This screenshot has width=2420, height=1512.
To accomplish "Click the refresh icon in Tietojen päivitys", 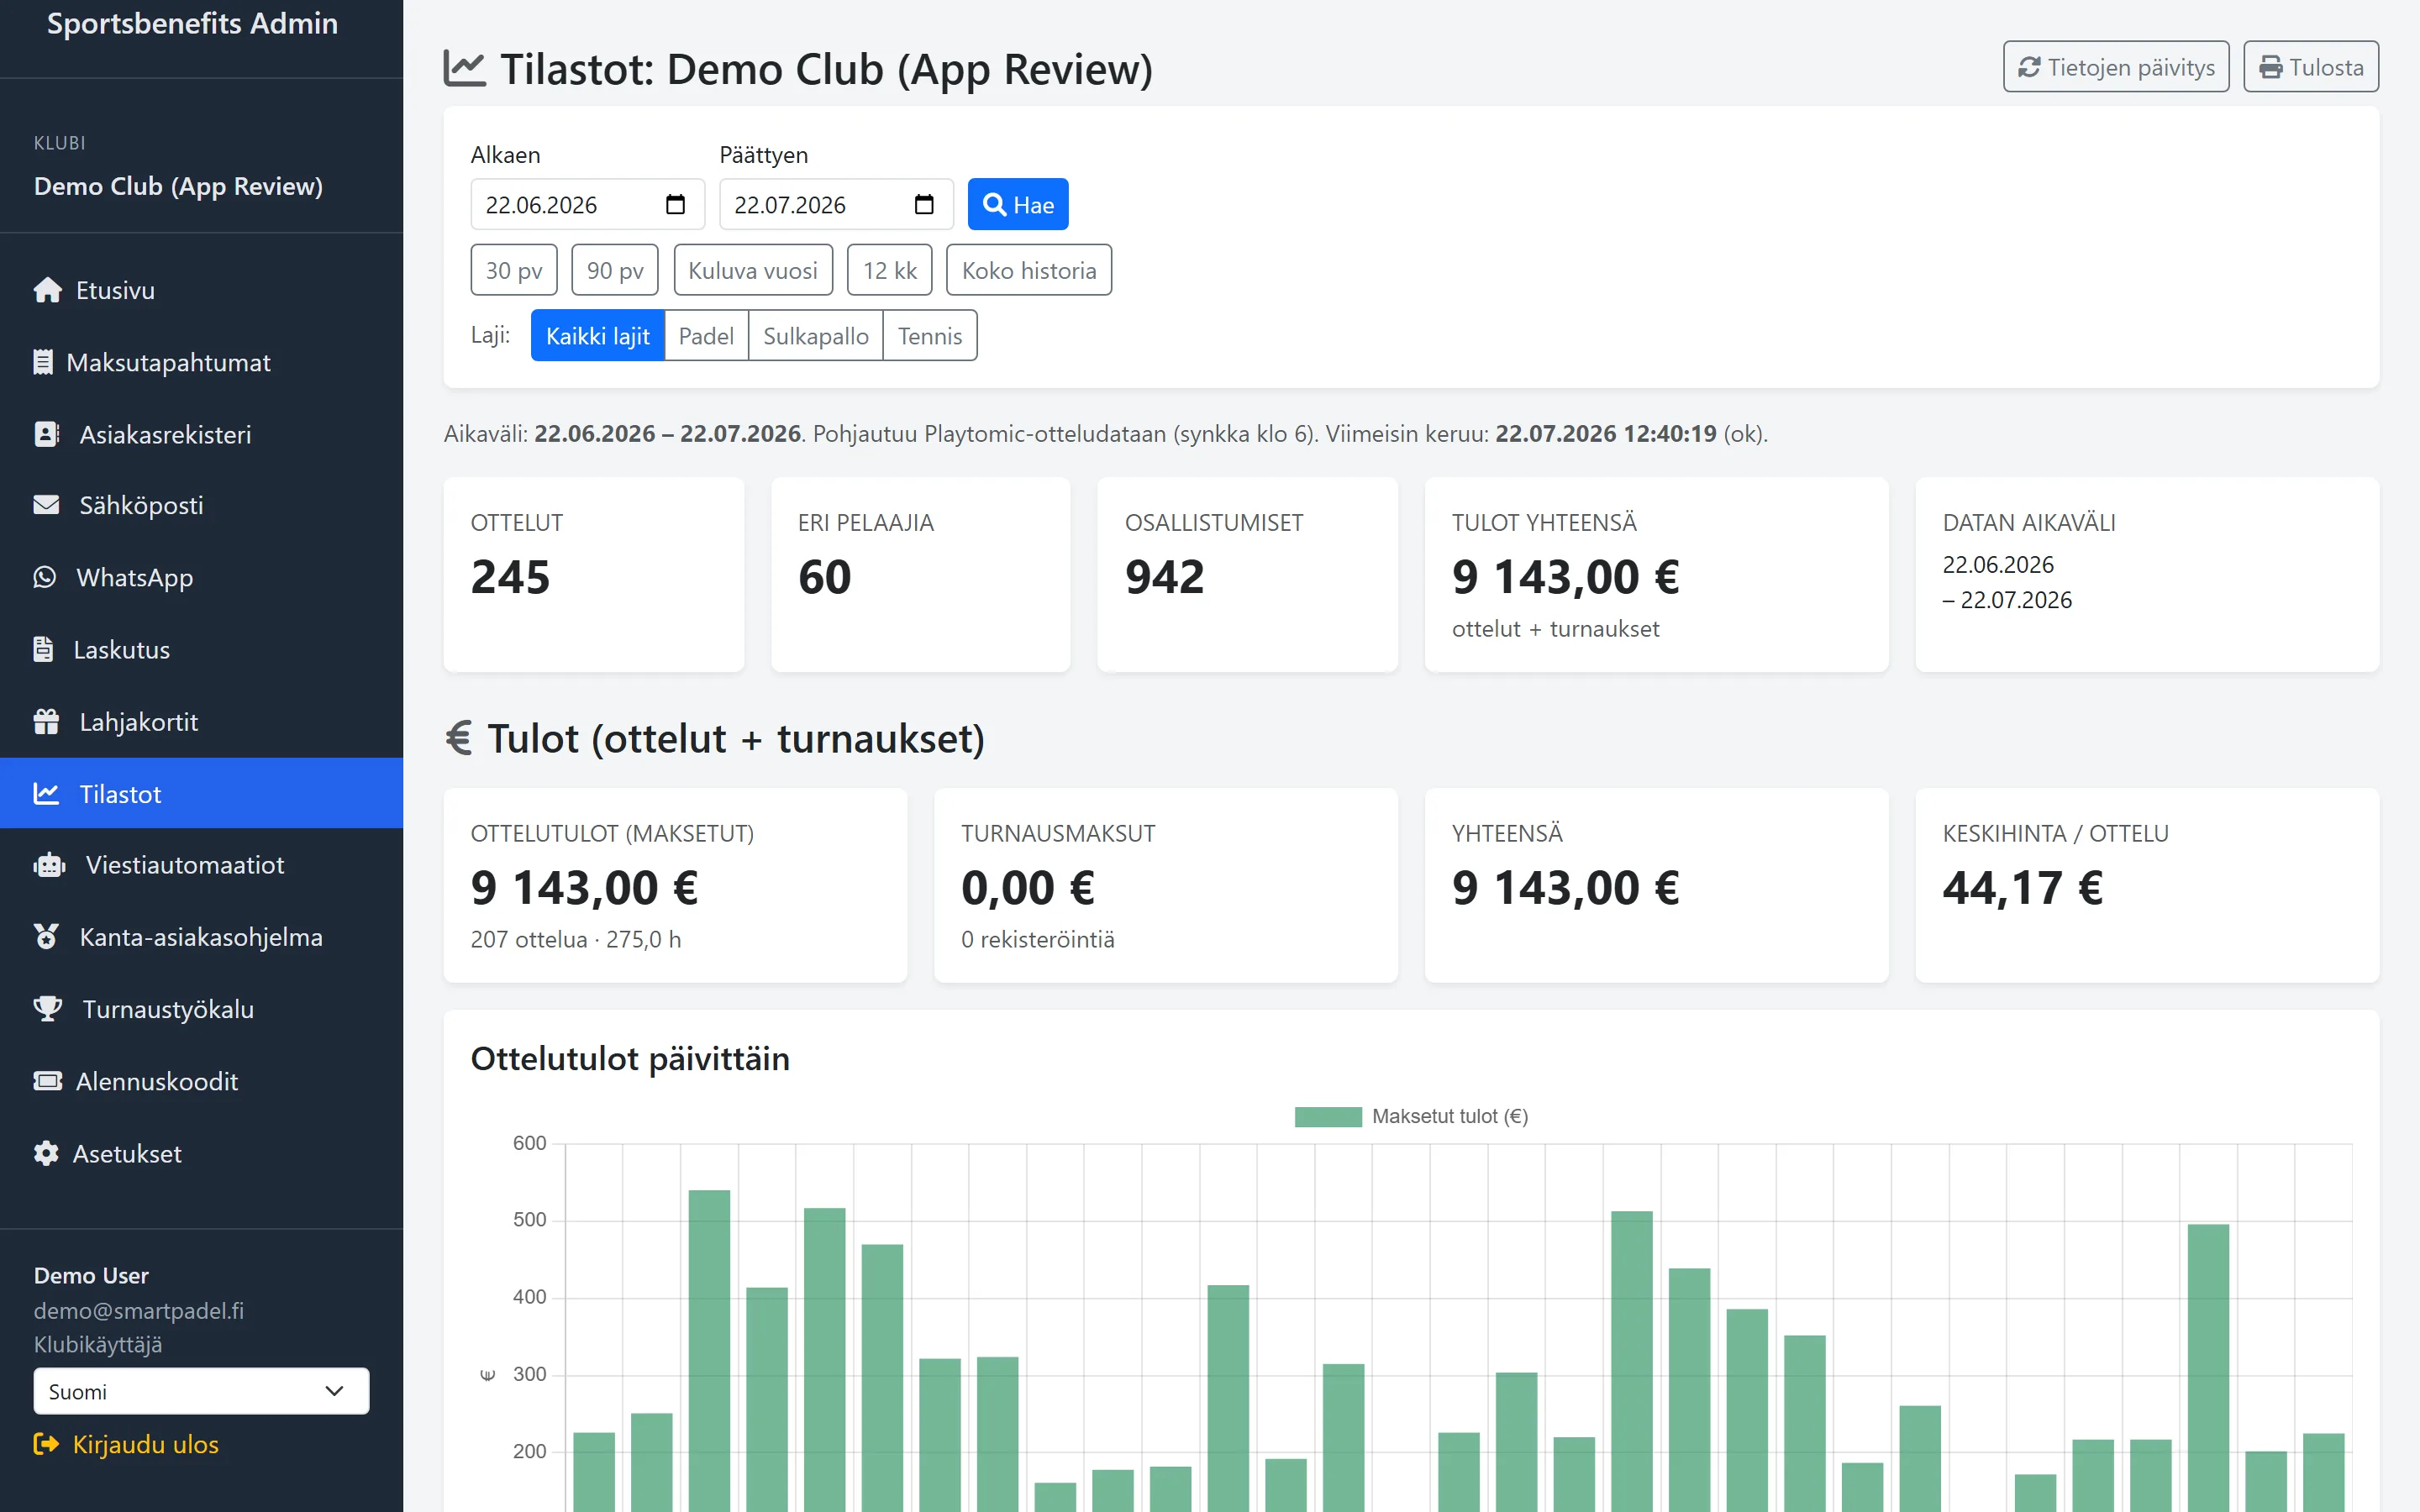I will pyautogui.click(x=2030, y=67).
